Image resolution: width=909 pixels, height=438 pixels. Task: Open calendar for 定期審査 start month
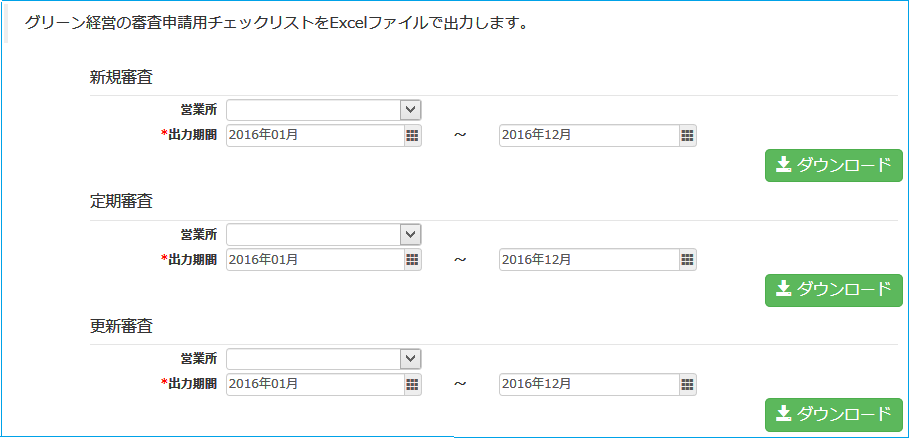click(412, 260)
